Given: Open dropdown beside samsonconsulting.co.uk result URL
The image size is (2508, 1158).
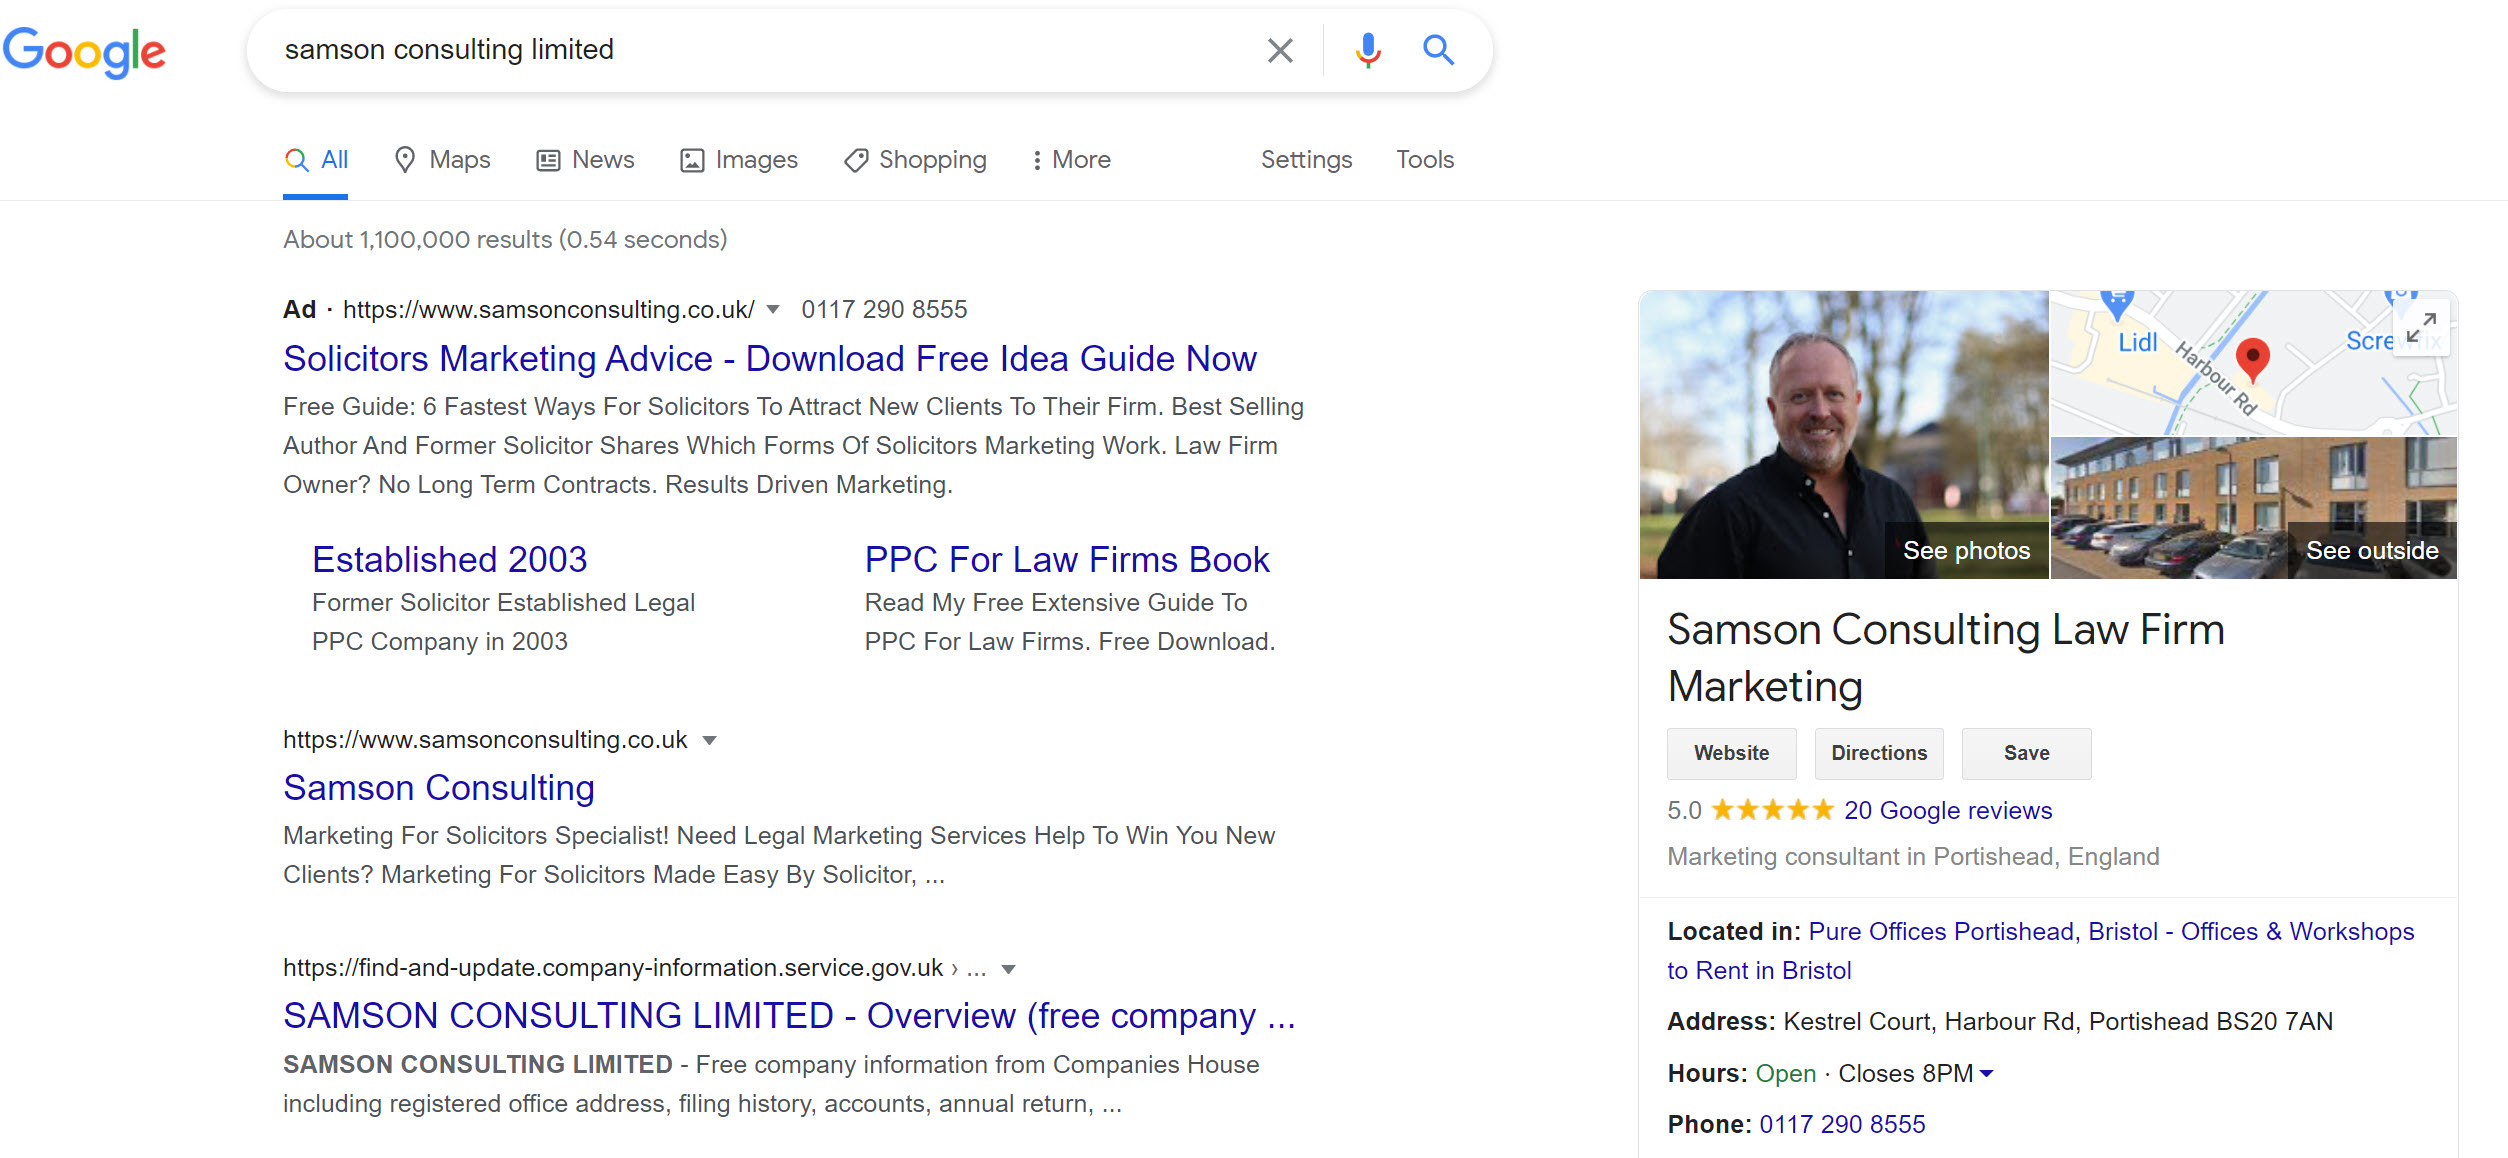Looking at the screenshot, I should (x=710, y=741).
